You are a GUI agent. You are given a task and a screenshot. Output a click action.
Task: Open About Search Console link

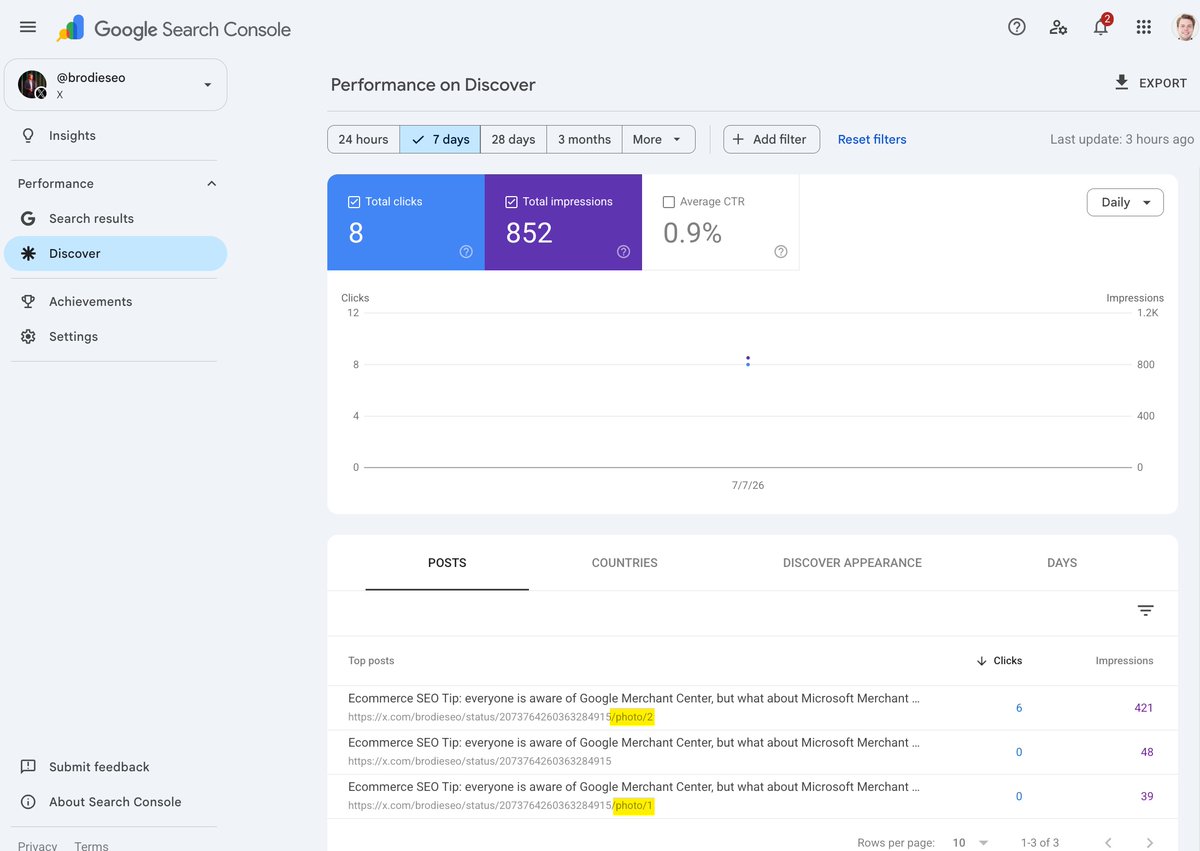click(115, 802)
